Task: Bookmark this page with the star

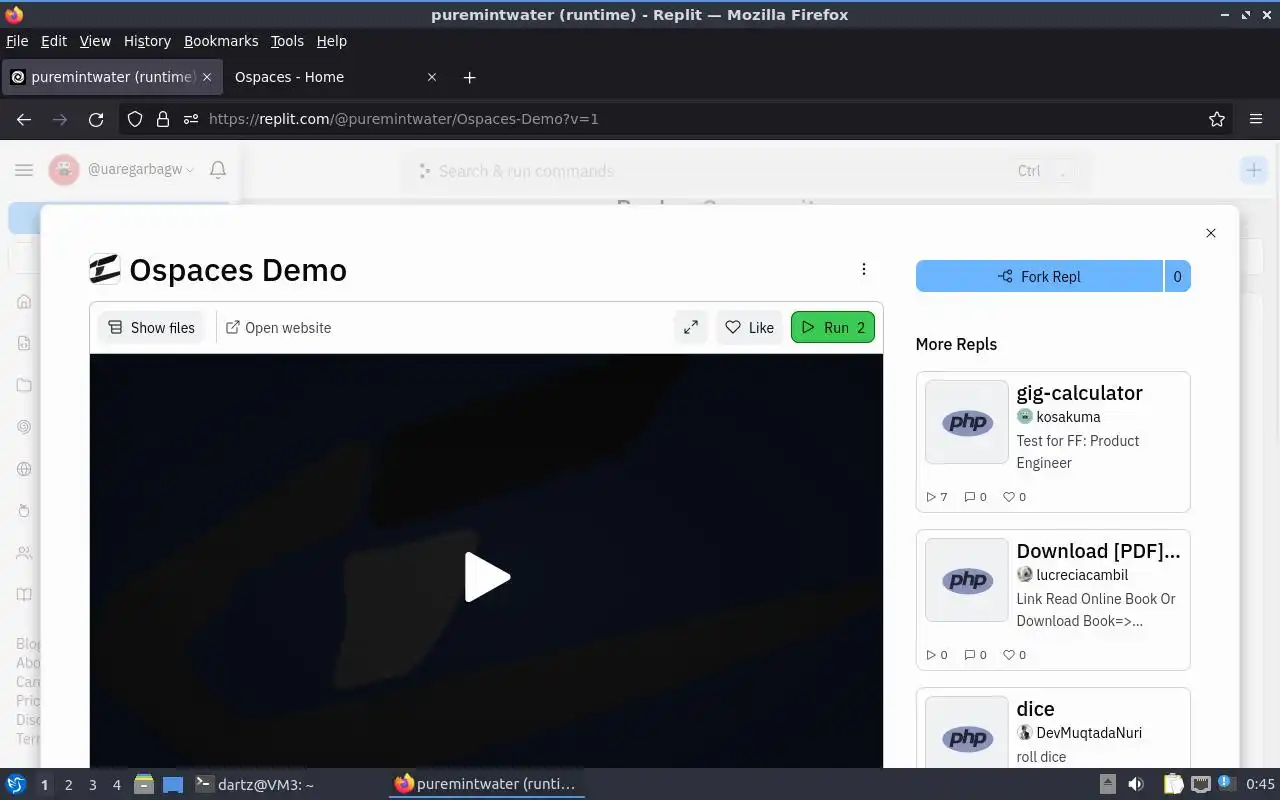Action: [x=1217, y=119]
